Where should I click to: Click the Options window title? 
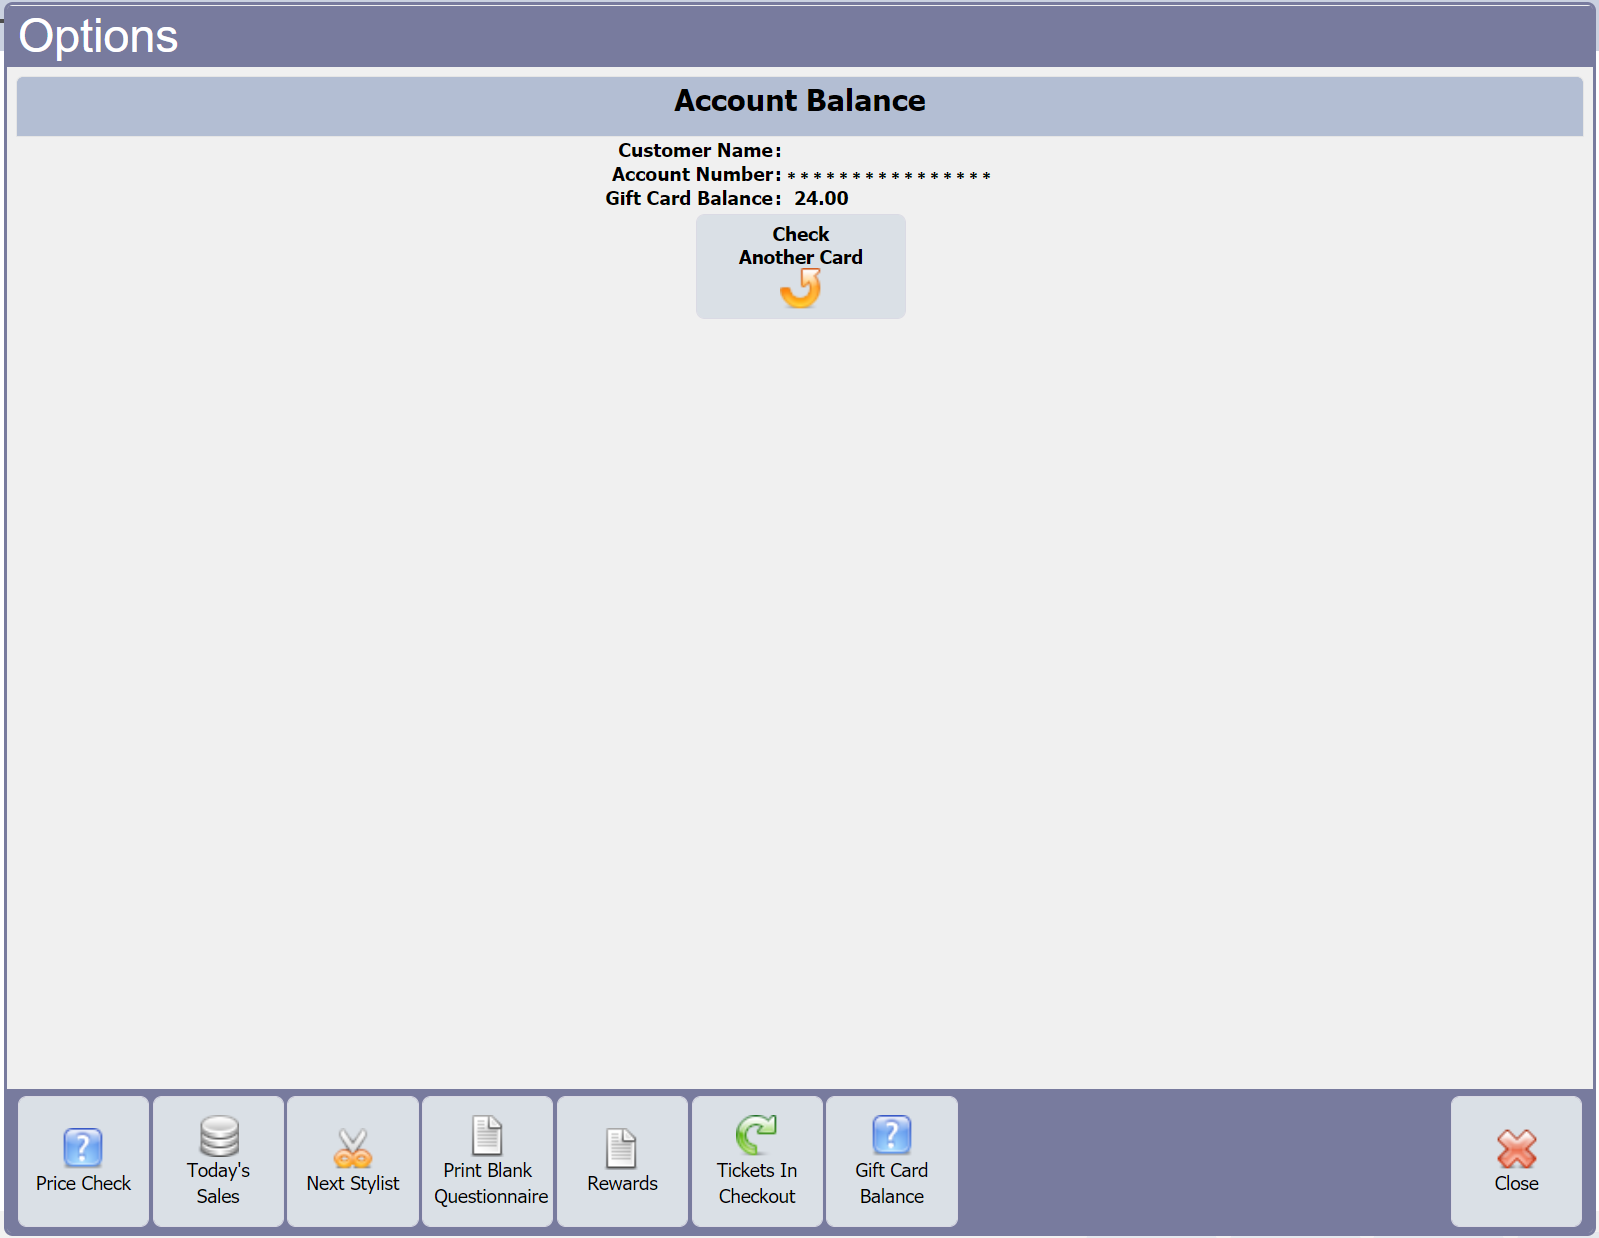[98, 37]
